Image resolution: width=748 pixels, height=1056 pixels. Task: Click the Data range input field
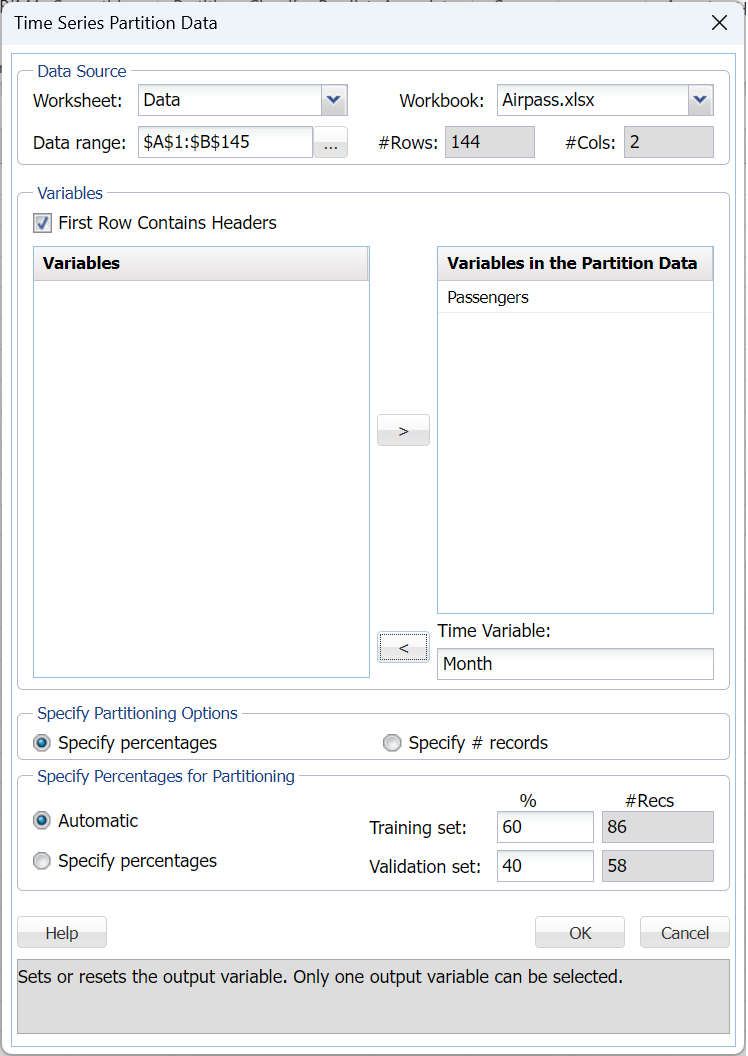(x=225, y=142)
